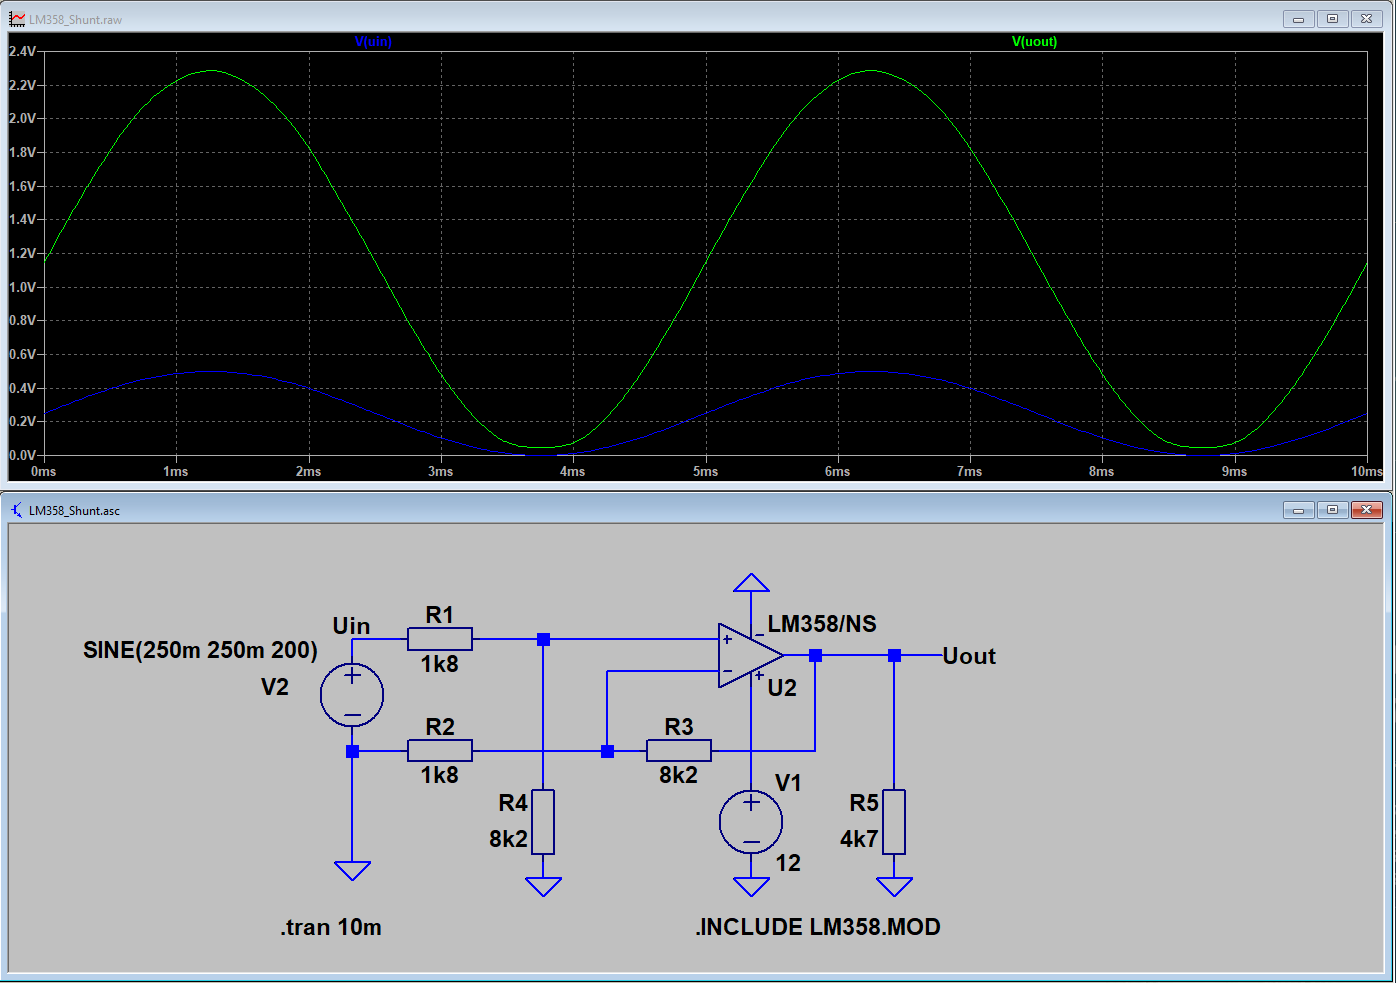Select the V1 12V supply source symbol
The height and width of the screenshot is (983, 1396).
pyautogui.click(x=751, y=822)
